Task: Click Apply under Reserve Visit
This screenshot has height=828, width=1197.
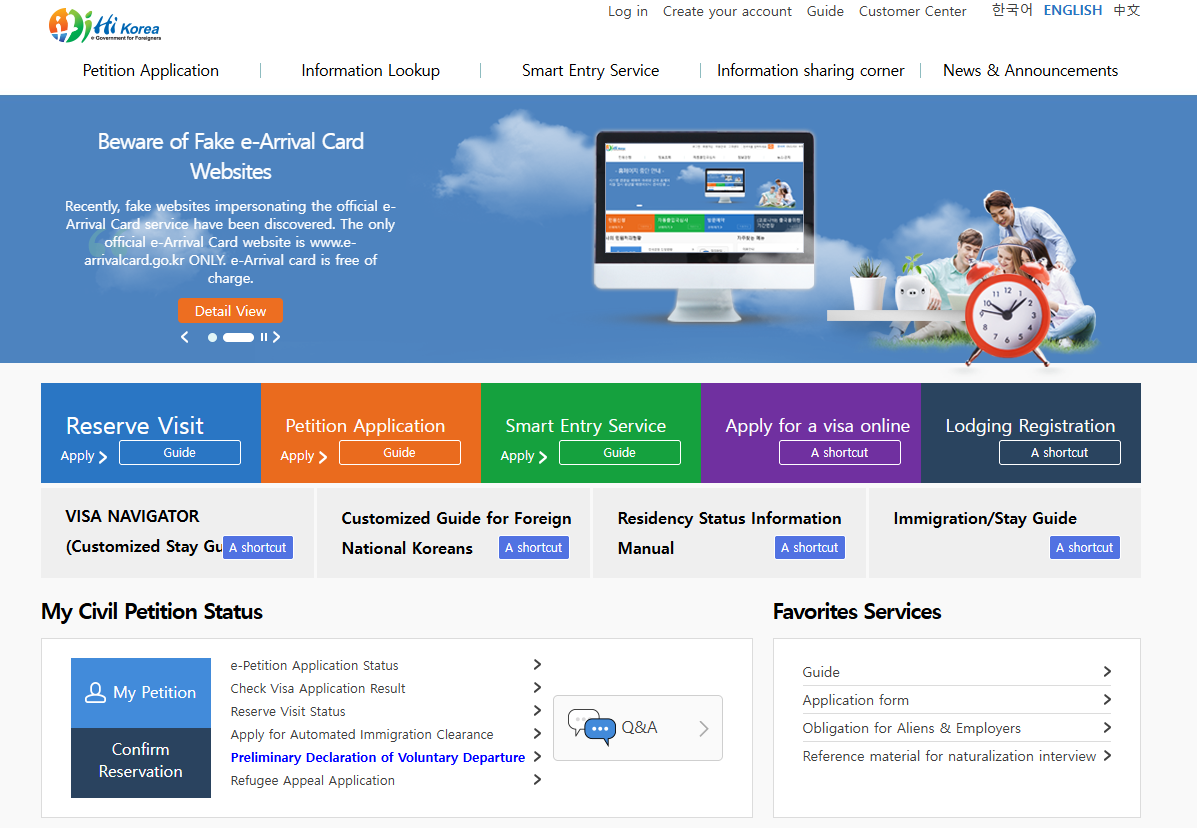Action: [x=84, y=456]
